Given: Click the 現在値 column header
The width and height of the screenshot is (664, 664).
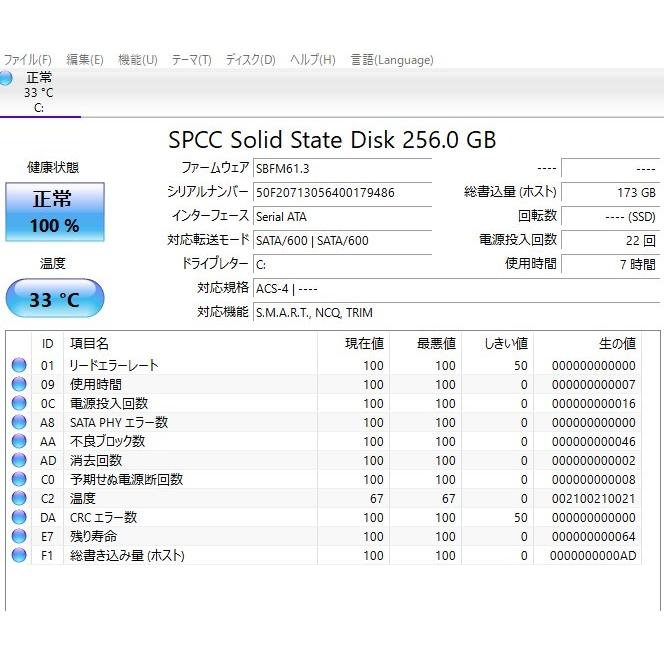Looking at the screenshot, I should pyautogui.click(x=364, y=343).
